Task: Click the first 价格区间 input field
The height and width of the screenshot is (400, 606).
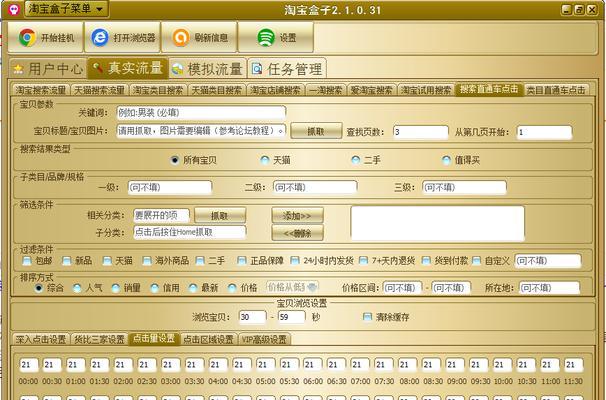Action: pyautogui.click(x=402, y=288)
